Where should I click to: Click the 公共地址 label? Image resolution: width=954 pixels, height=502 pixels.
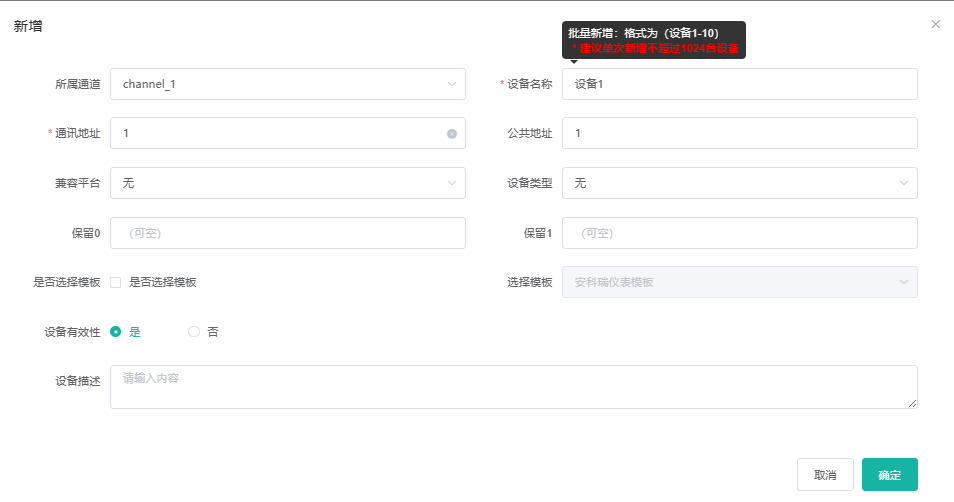[x=529, y=133]
